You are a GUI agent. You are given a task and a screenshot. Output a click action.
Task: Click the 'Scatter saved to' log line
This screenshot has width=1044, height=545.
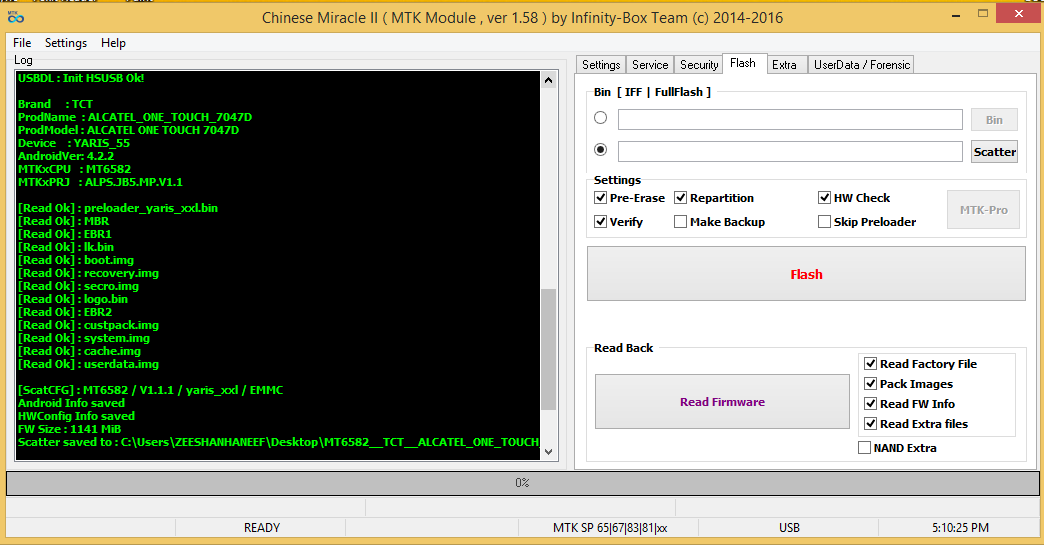tap(278, 442)
